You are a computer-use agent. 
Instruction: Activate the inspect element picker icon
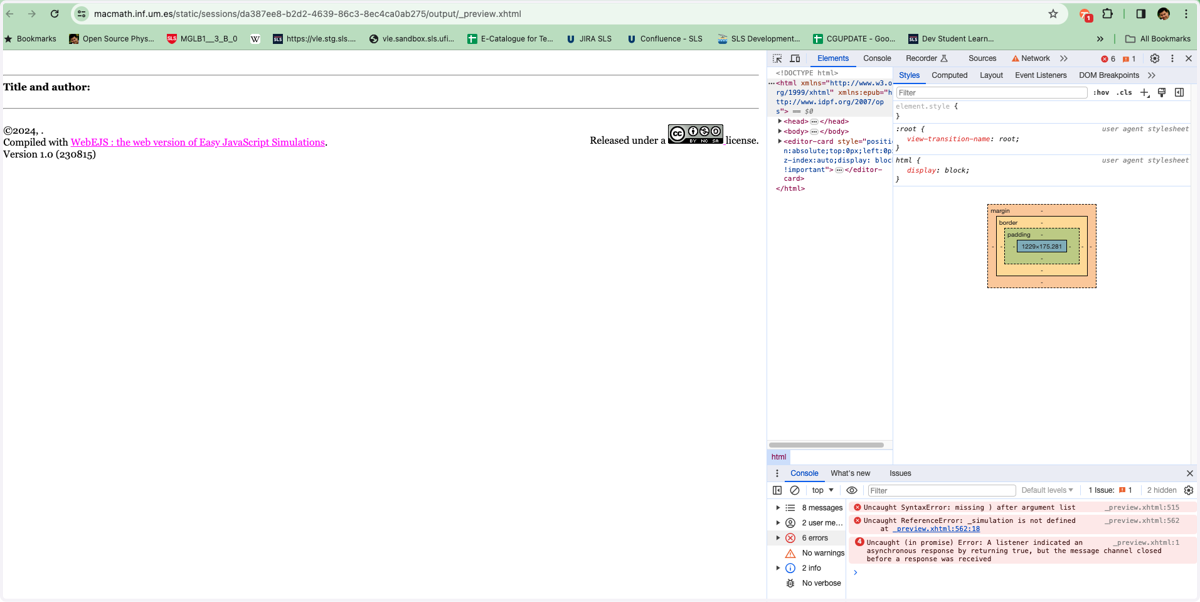(777, 59)
